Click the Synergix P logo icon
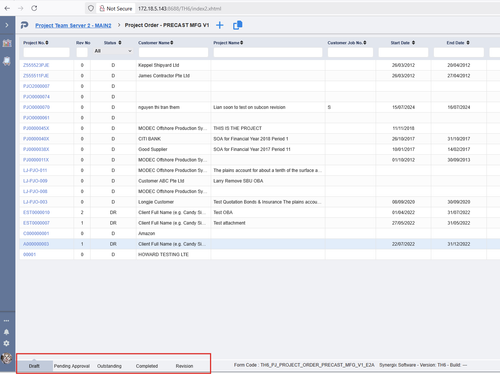The width and height of the screenshot is (500, 374). click(x=24, y=25)
